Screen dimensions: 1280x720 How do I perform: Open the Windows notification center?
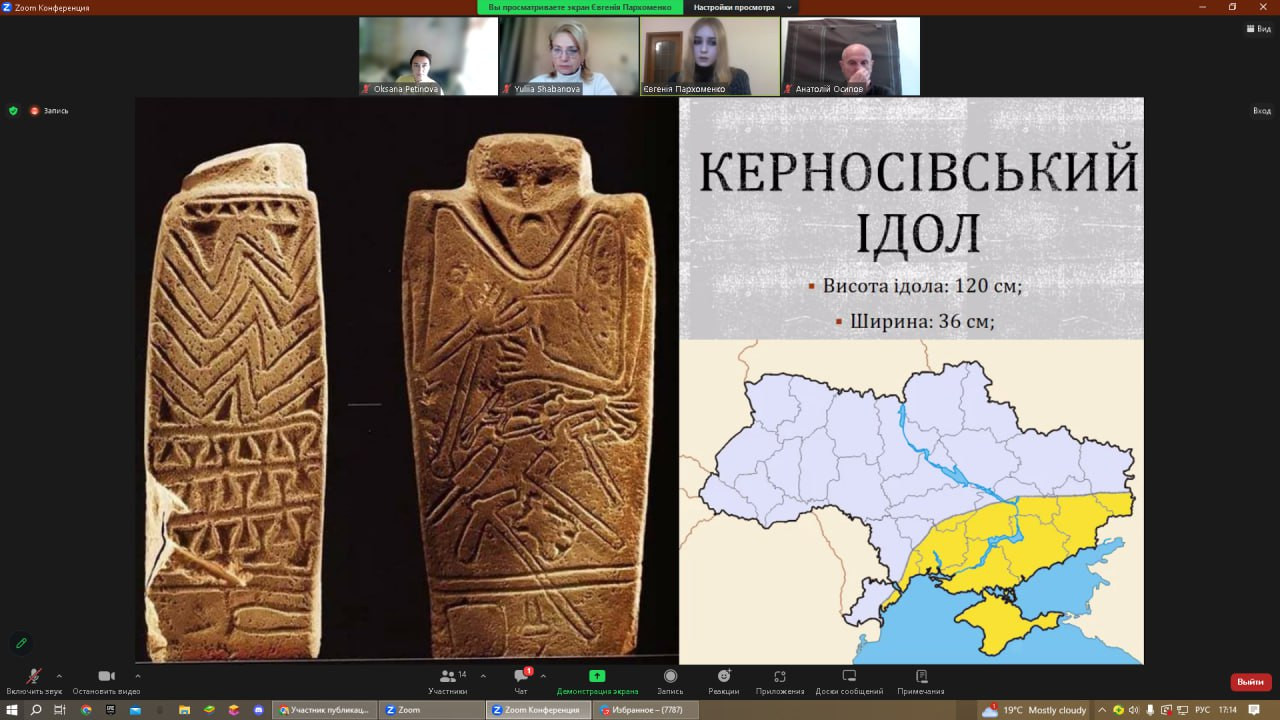click(1254, 710)
